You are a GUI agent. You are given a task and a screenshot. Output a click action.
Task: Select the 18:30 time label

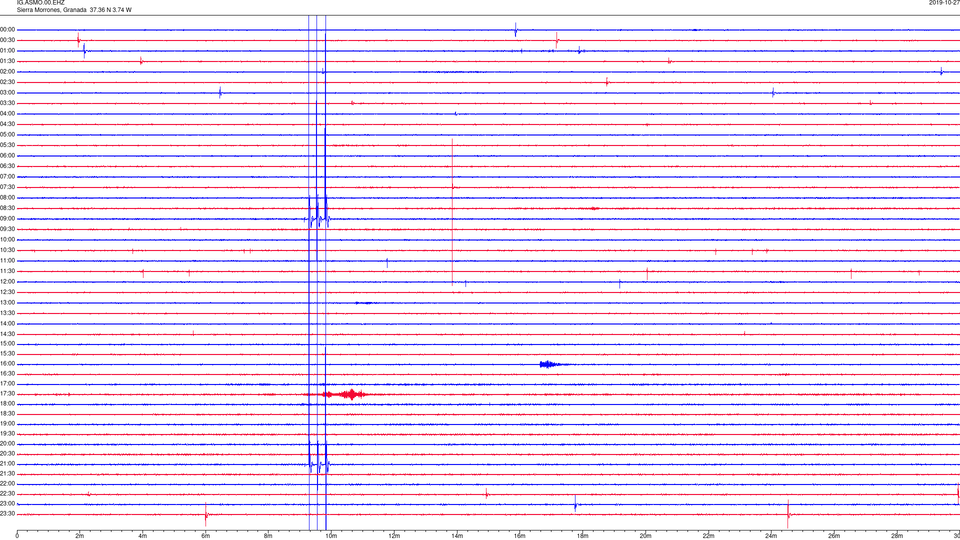tap(7, 414)
